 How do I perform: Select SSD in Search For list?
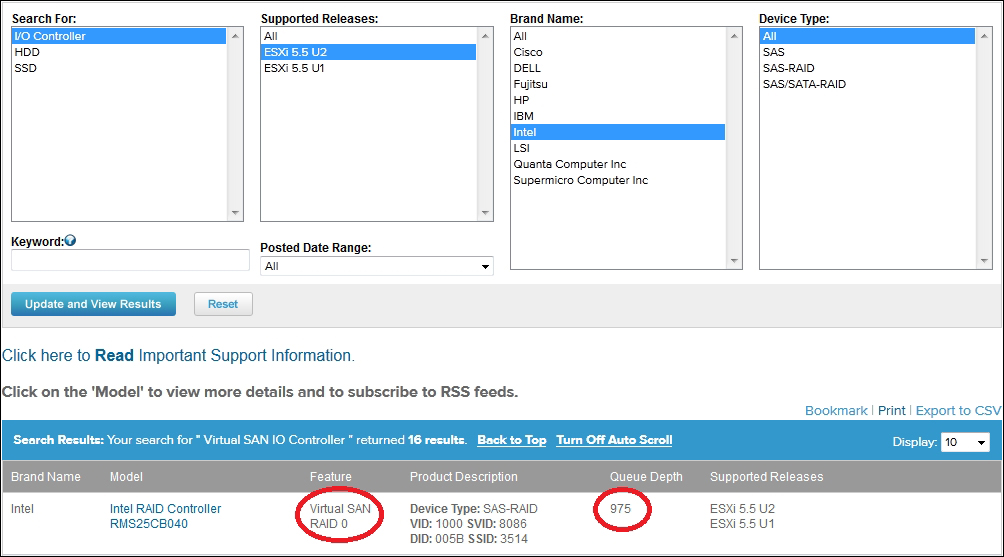point(119,68)
